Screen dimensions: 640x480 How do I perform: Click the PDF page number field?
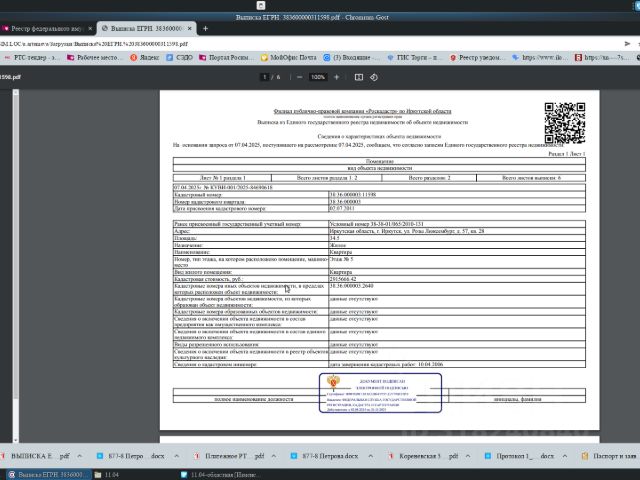pyautogui.click(x=265, y=77)
